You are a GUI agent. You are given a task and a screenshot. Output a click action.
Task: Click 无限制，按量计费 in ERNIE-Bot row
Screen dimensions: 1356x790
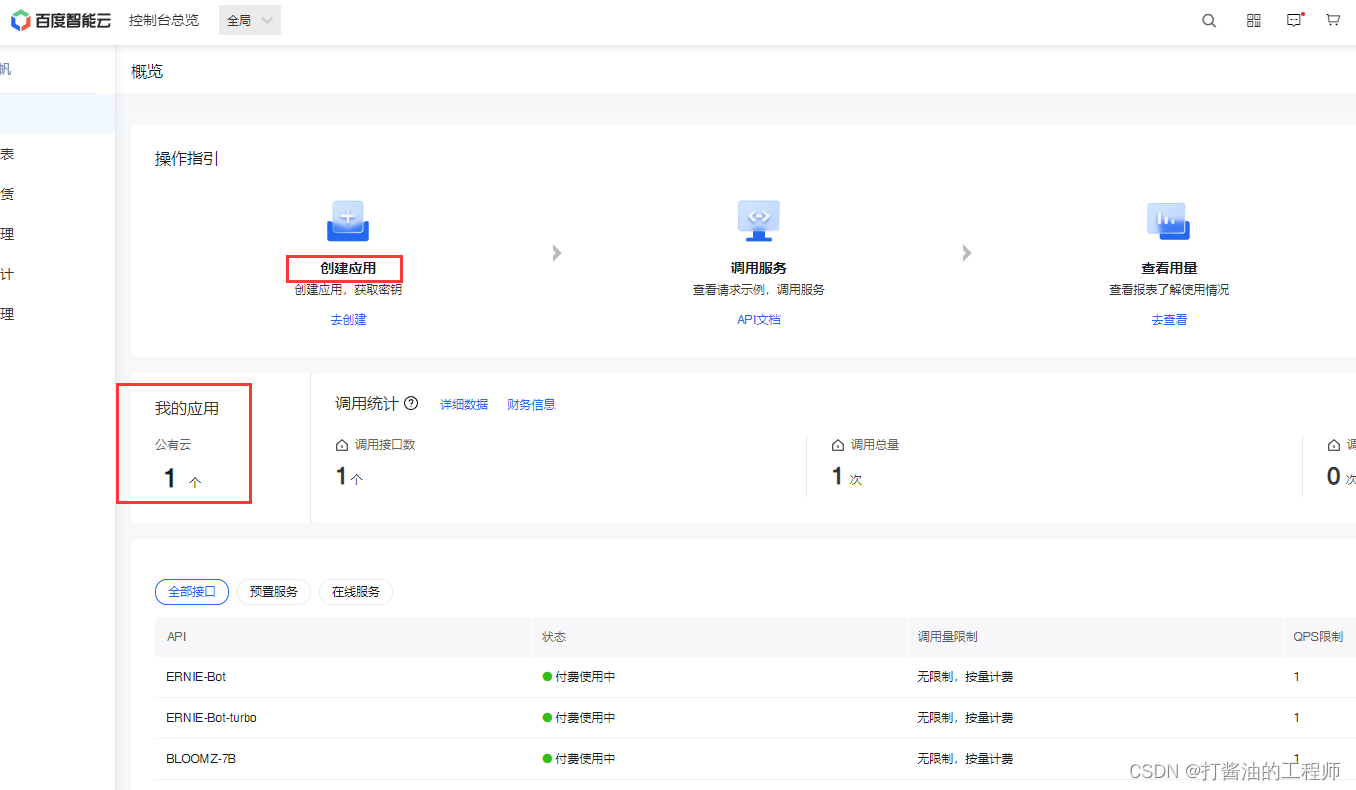(965, 677)
